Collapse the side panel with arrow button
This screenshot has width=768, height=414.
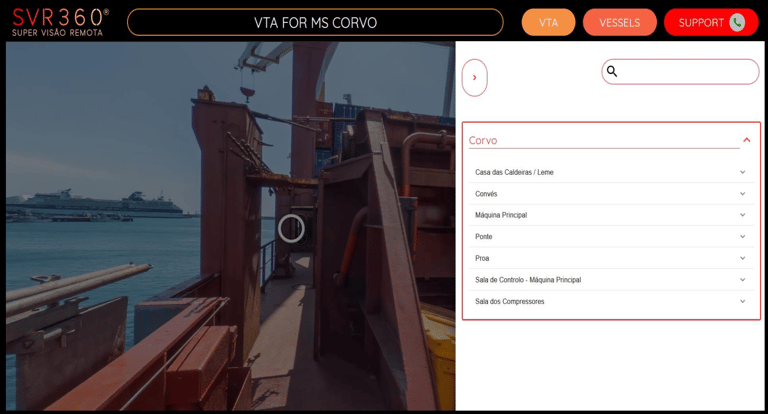click(x=474, y=77)
